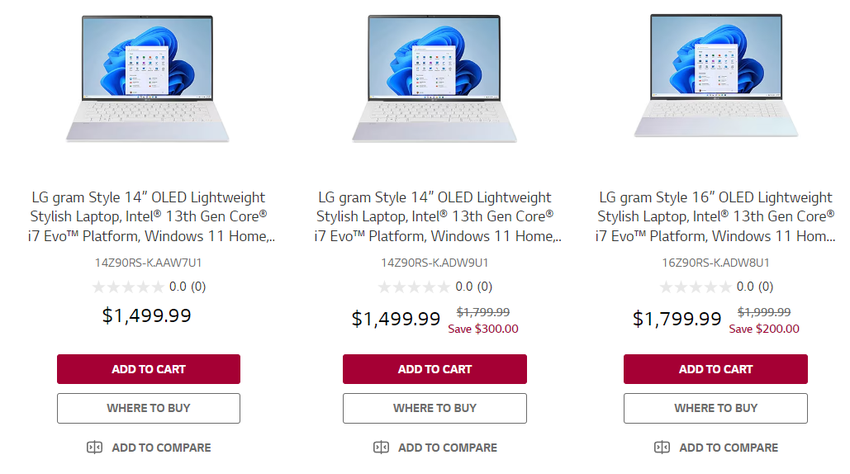
Task: Find where to buy first 14" laptop
Action: point(148,408)
